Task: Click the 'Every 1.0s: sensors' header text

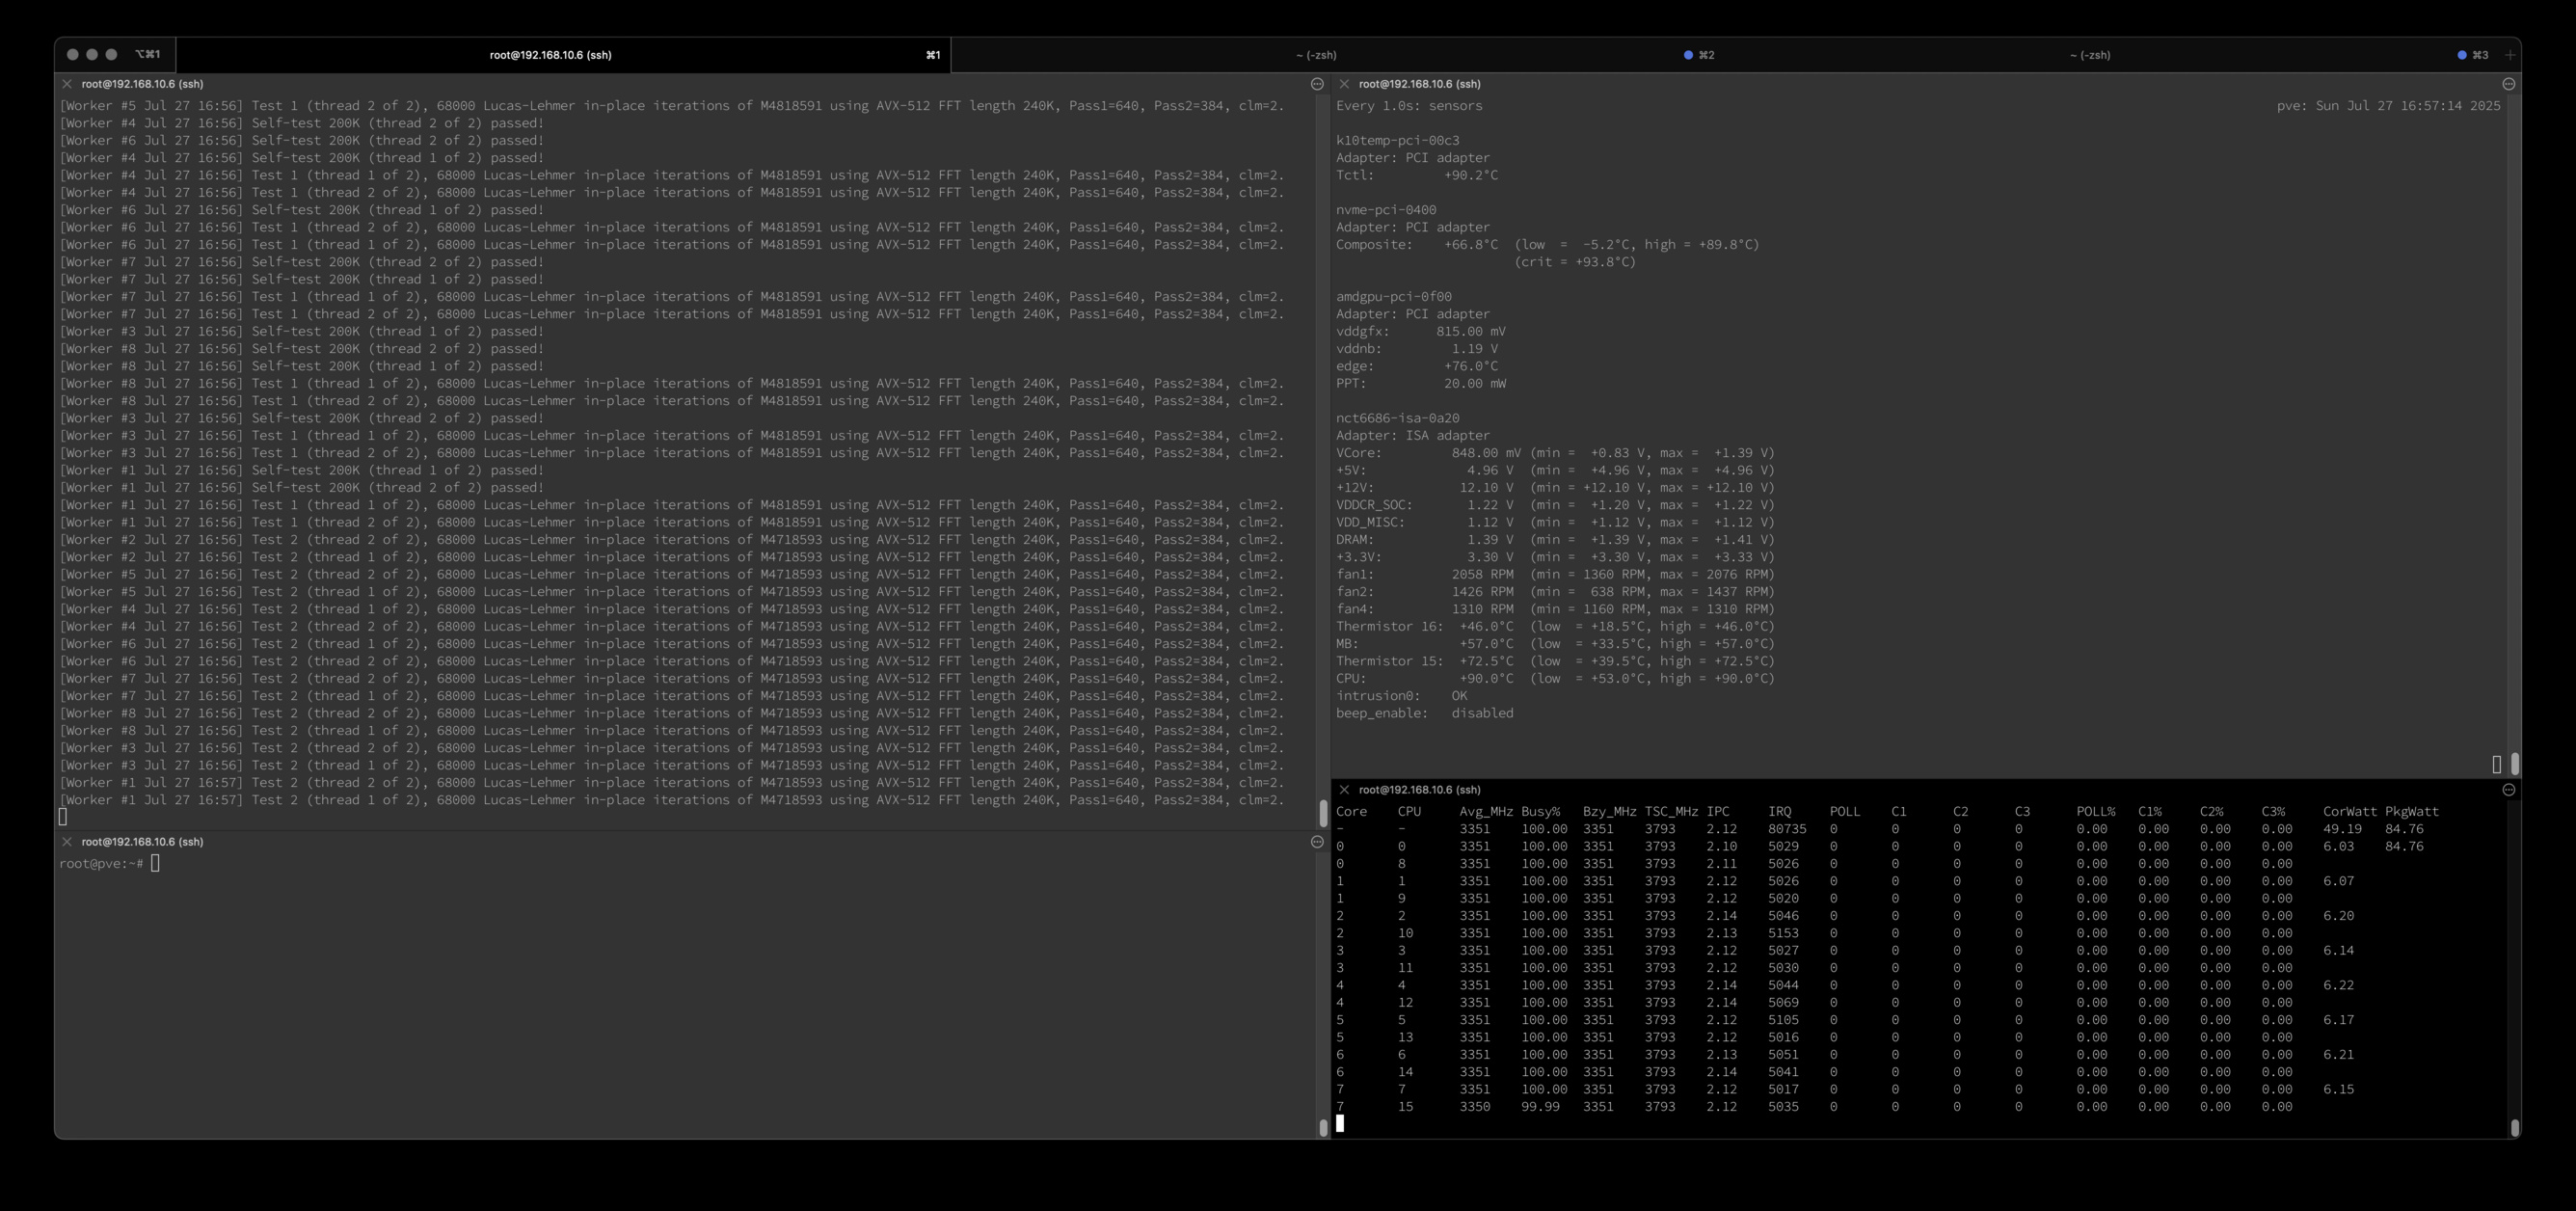Action: 1409,106
